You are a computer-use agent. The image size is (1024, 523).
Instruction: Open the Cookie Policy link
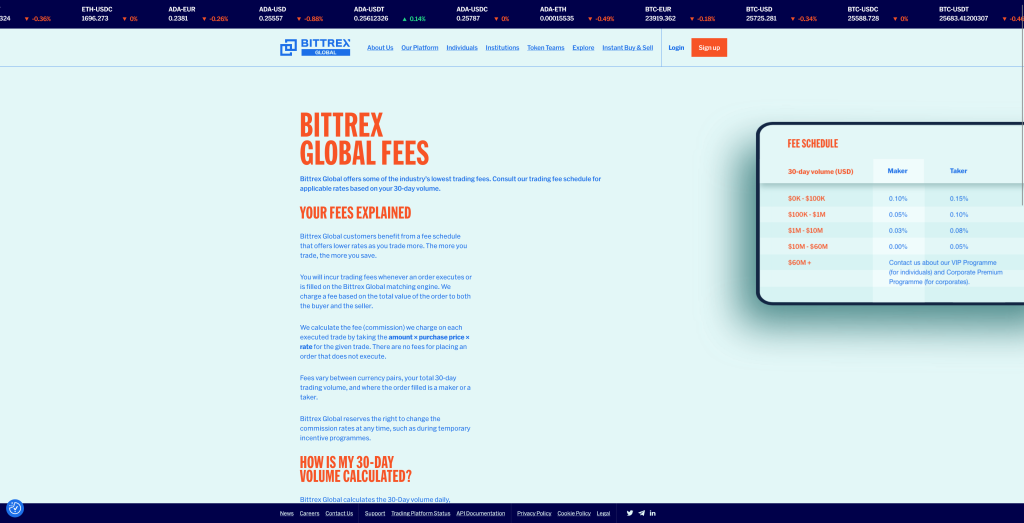[574, 513]
